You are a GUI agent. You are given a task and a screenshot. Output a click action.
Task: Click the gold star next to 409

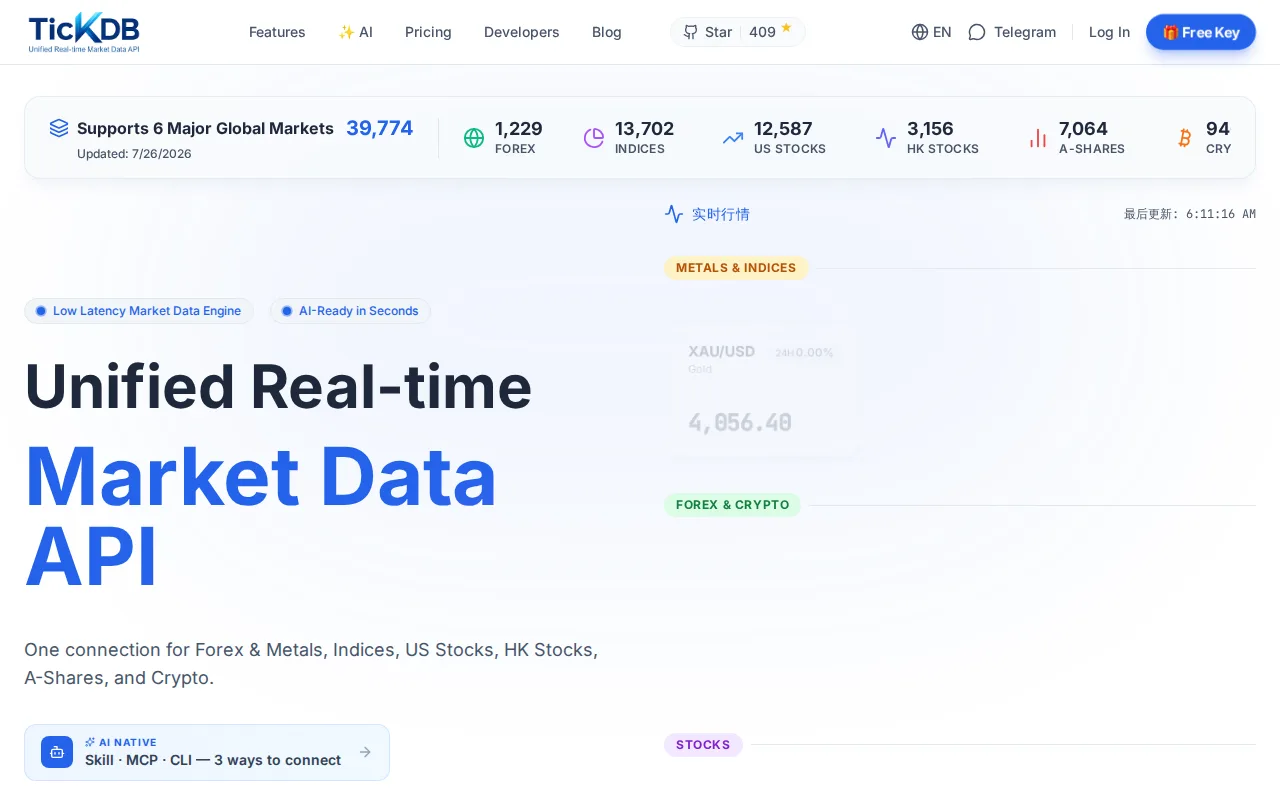click(x=786, y=28)
